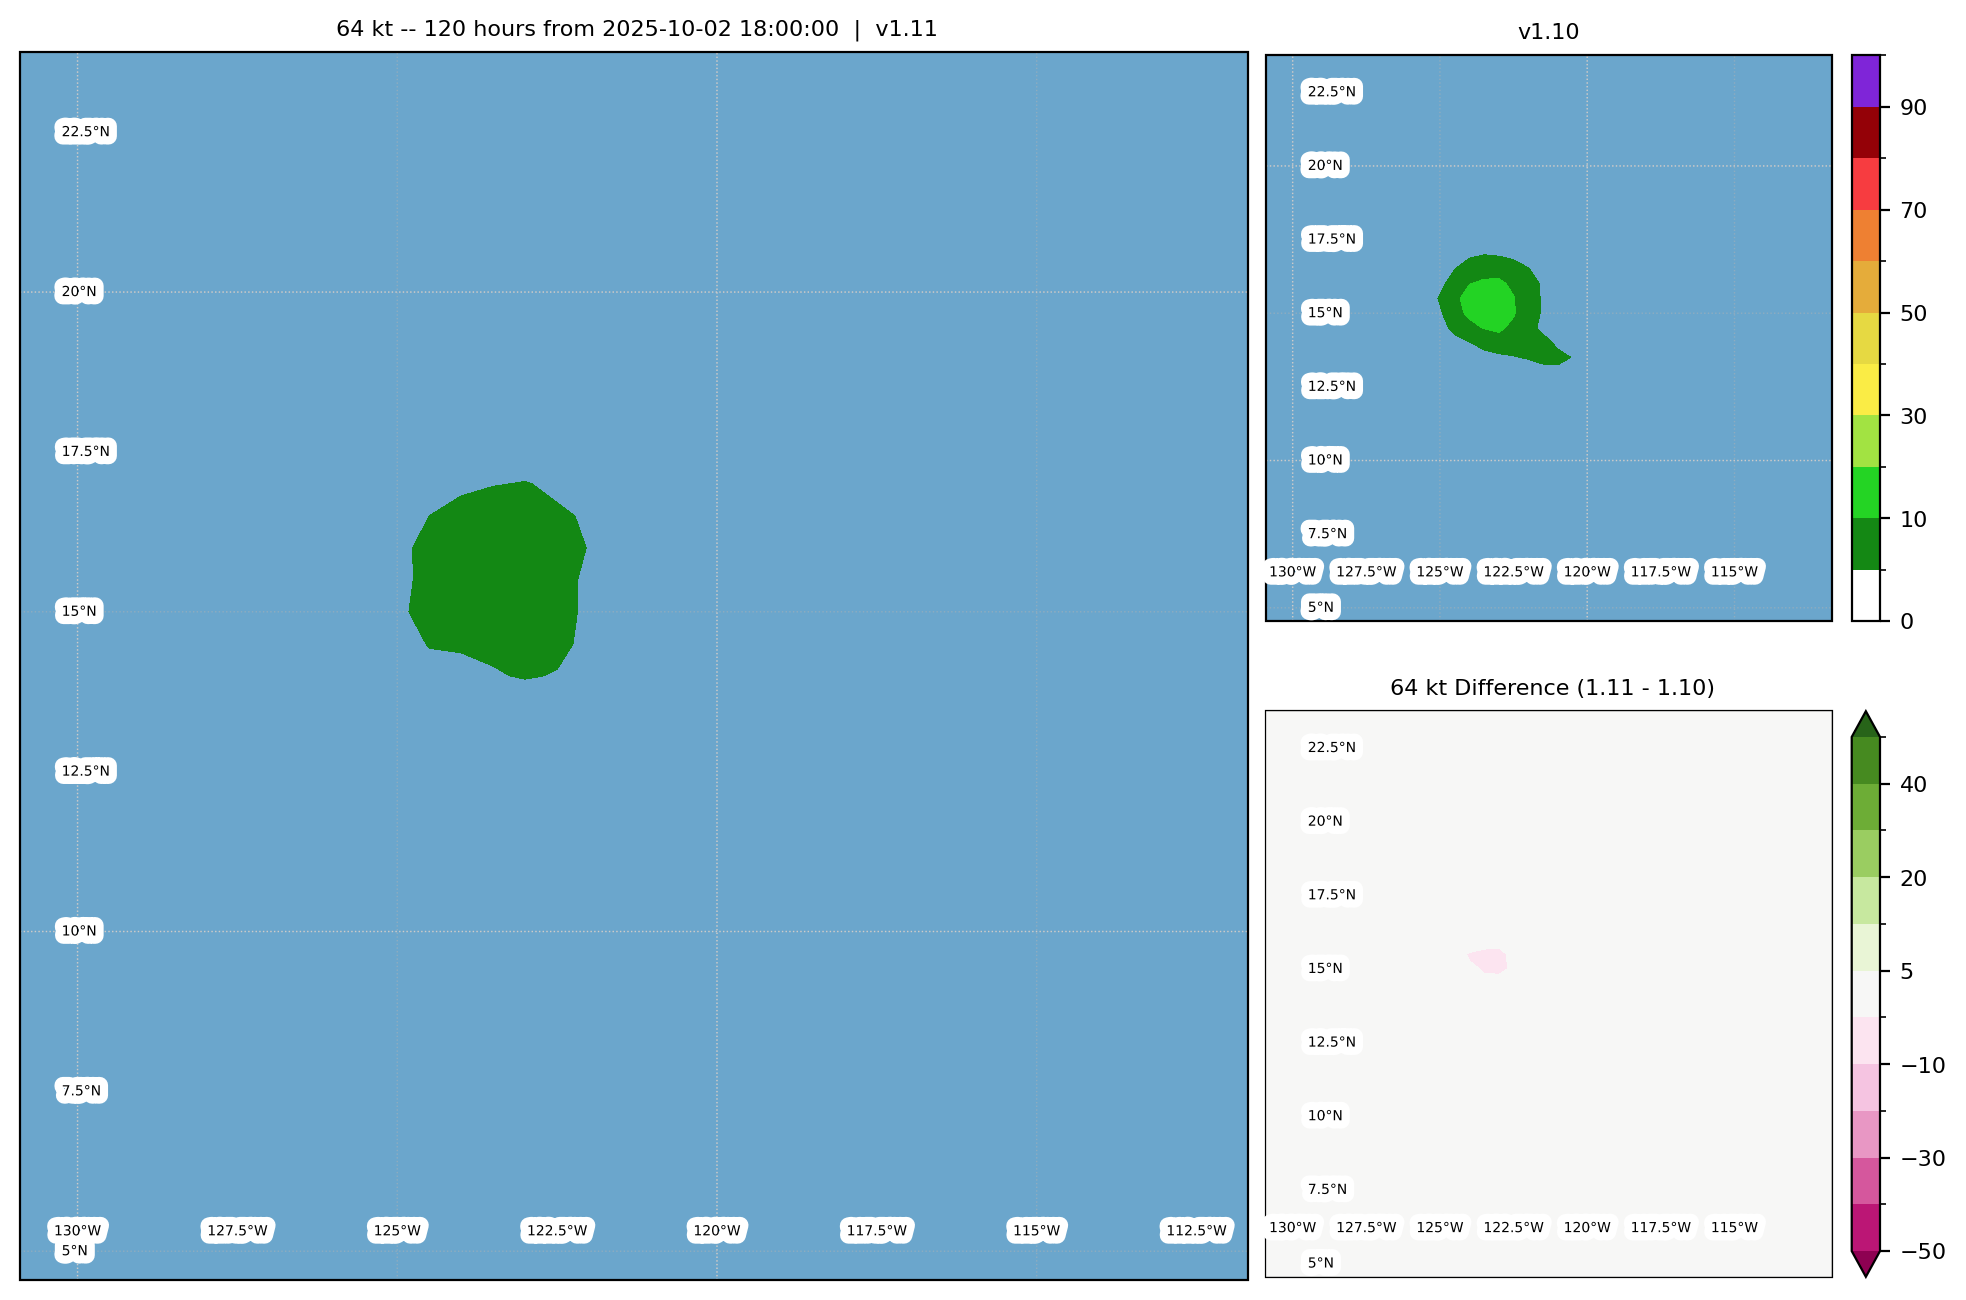Click the upward arrow atop difference colorbar

click(1865, 726)
